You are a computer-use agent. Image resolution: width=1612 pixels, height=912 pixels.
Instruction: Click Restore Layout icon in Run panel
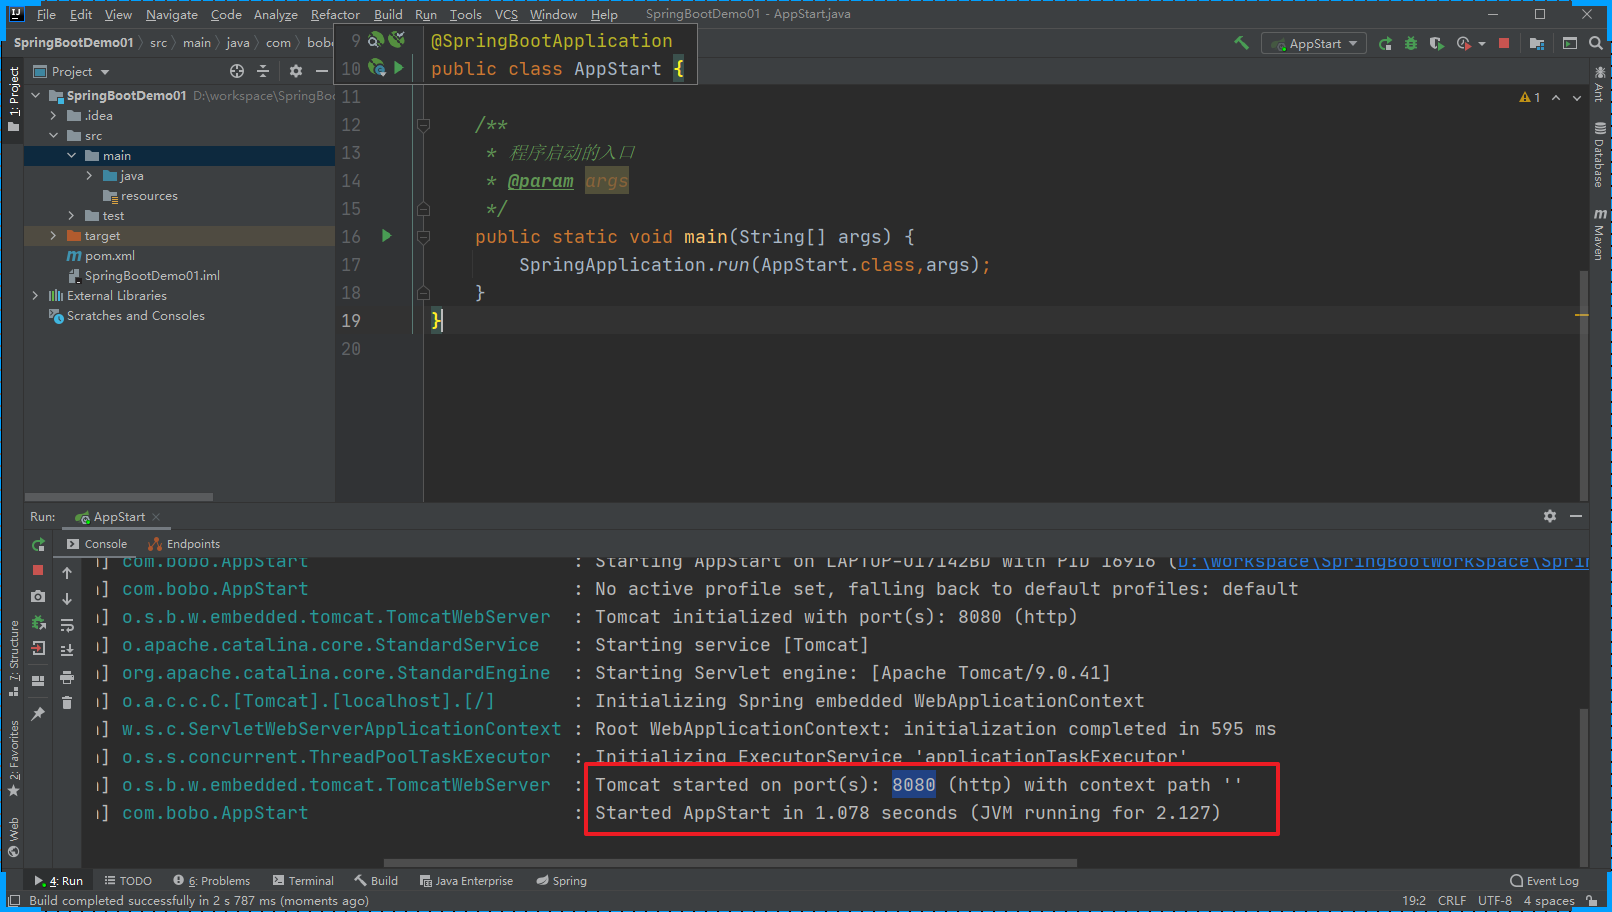(38, 681)
